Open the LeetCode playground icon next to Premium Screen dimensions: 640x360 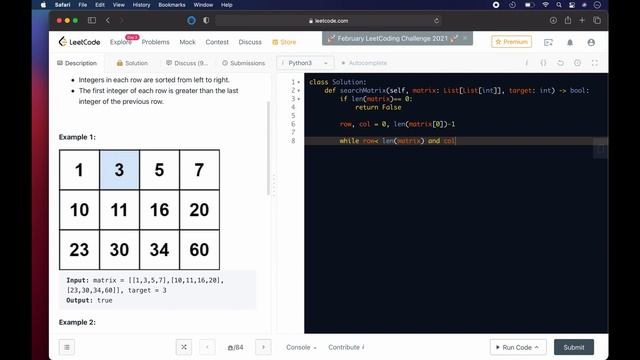(548, 42)
